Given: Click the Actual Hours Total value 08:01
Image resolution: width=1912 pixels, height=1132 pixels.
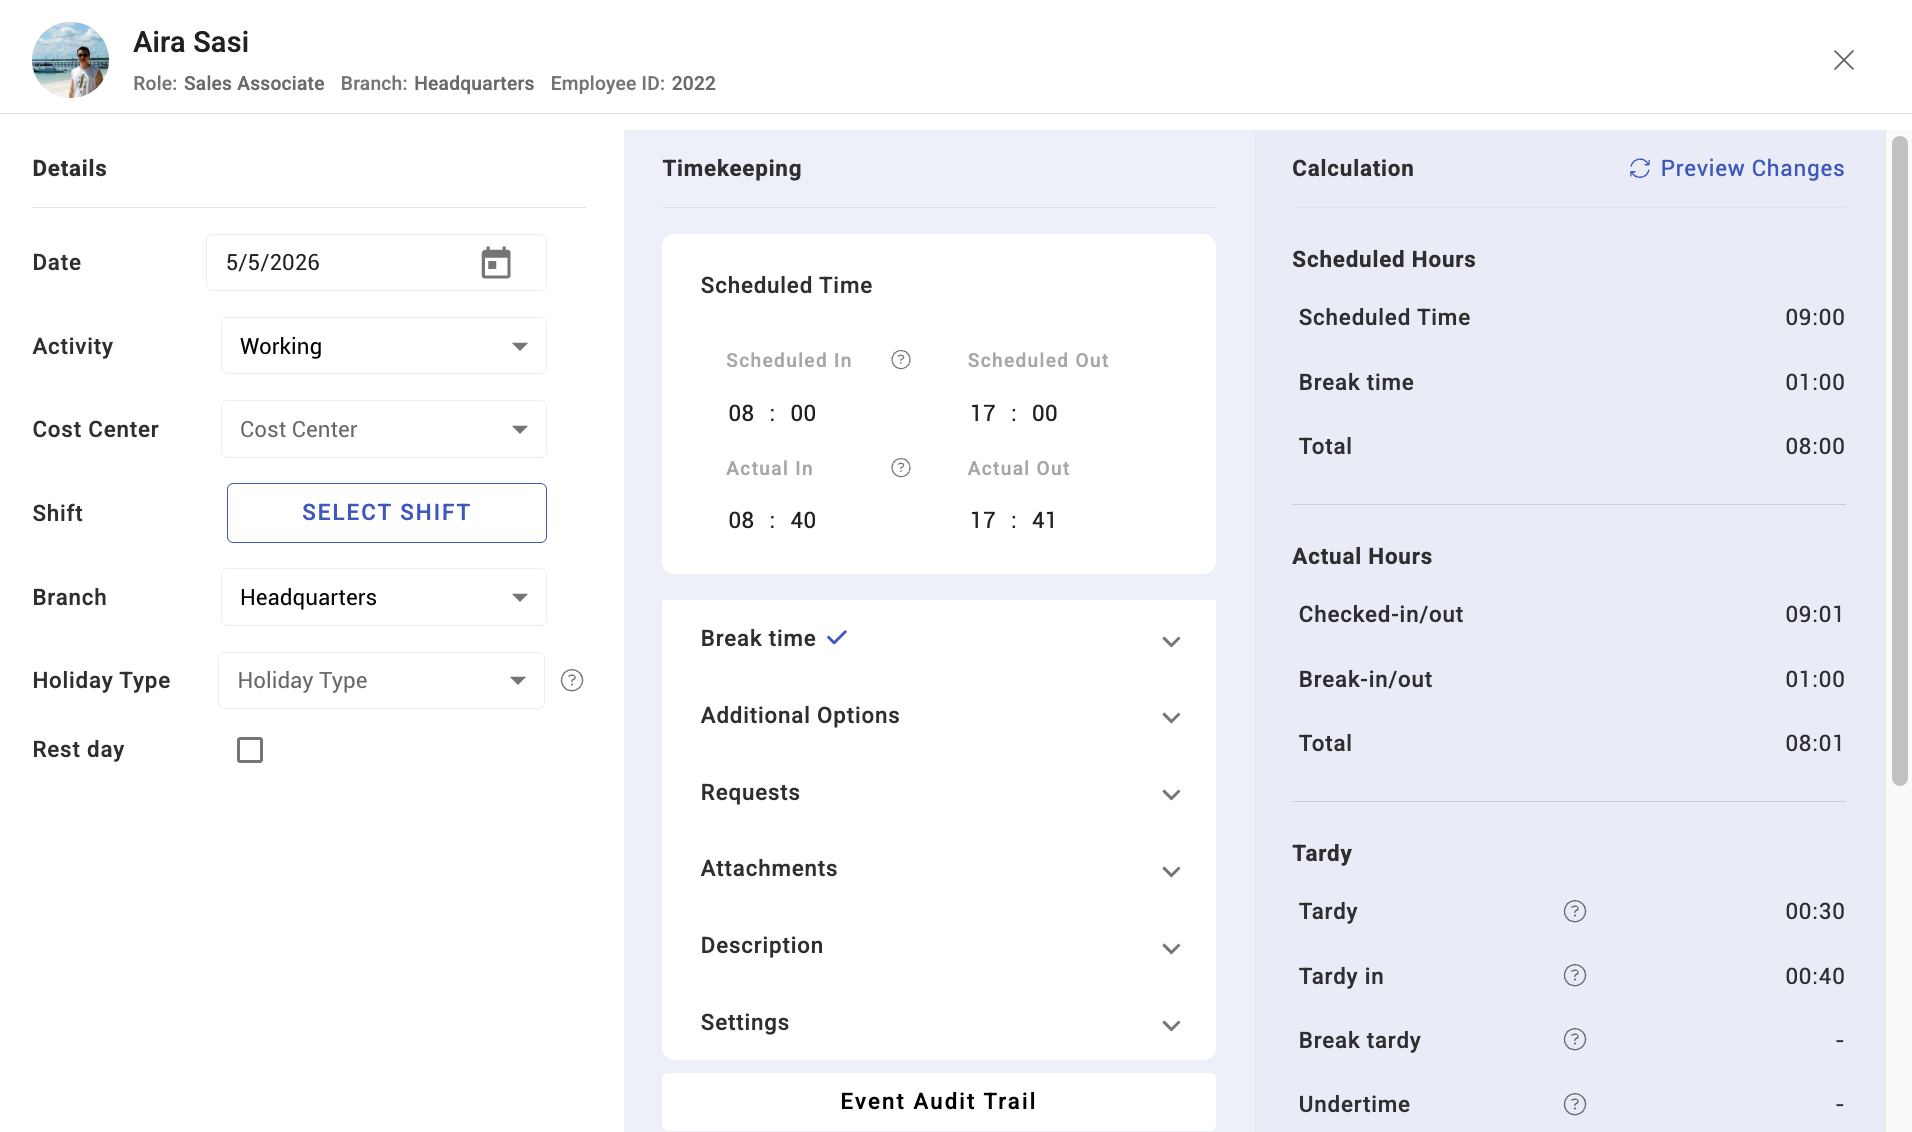Looking at the screenshot, I should [x=1815, y=743].
